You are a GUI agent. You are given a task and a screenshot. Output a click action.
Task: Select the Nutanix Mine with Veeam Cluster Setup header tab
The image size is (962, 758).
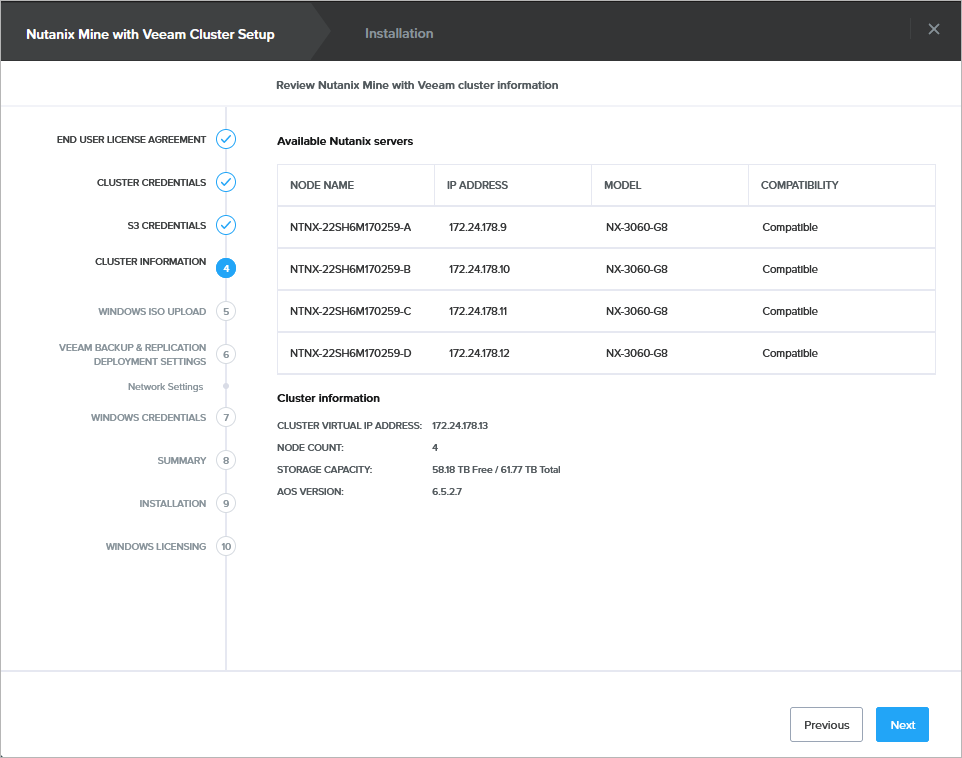click(x=150, y=34)
